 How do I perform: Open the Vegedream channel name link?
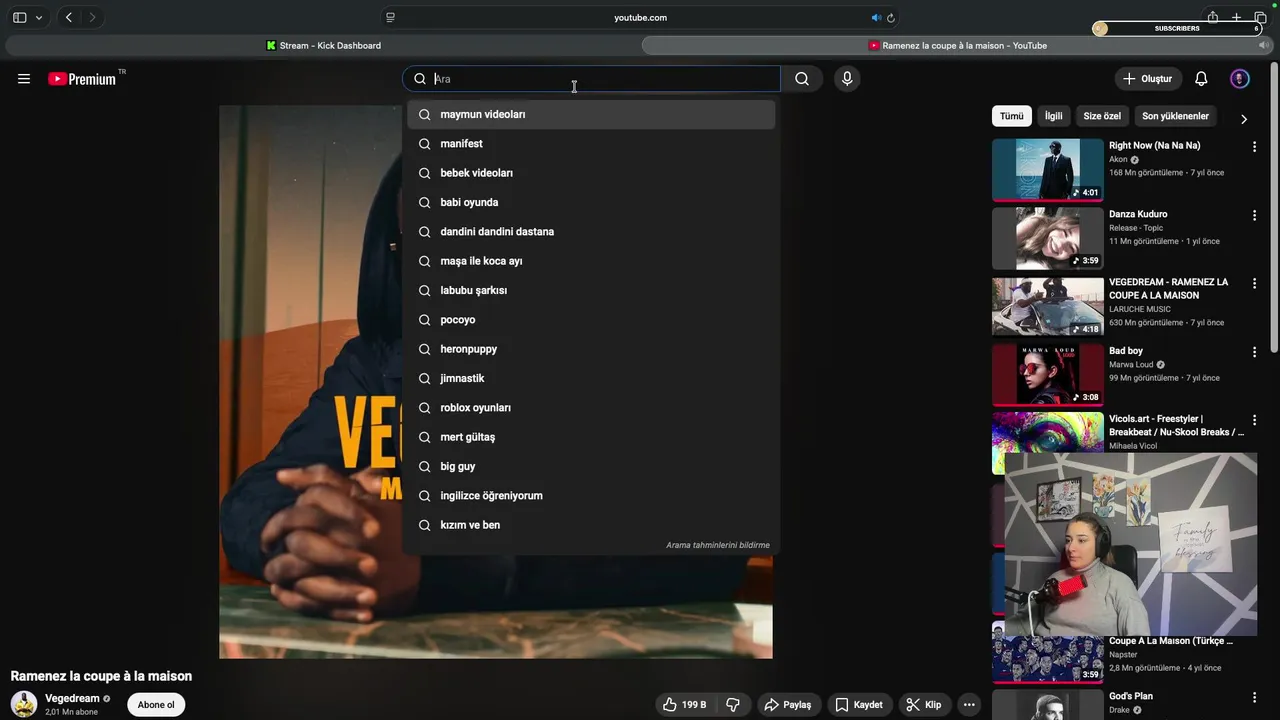coord(72,698)
